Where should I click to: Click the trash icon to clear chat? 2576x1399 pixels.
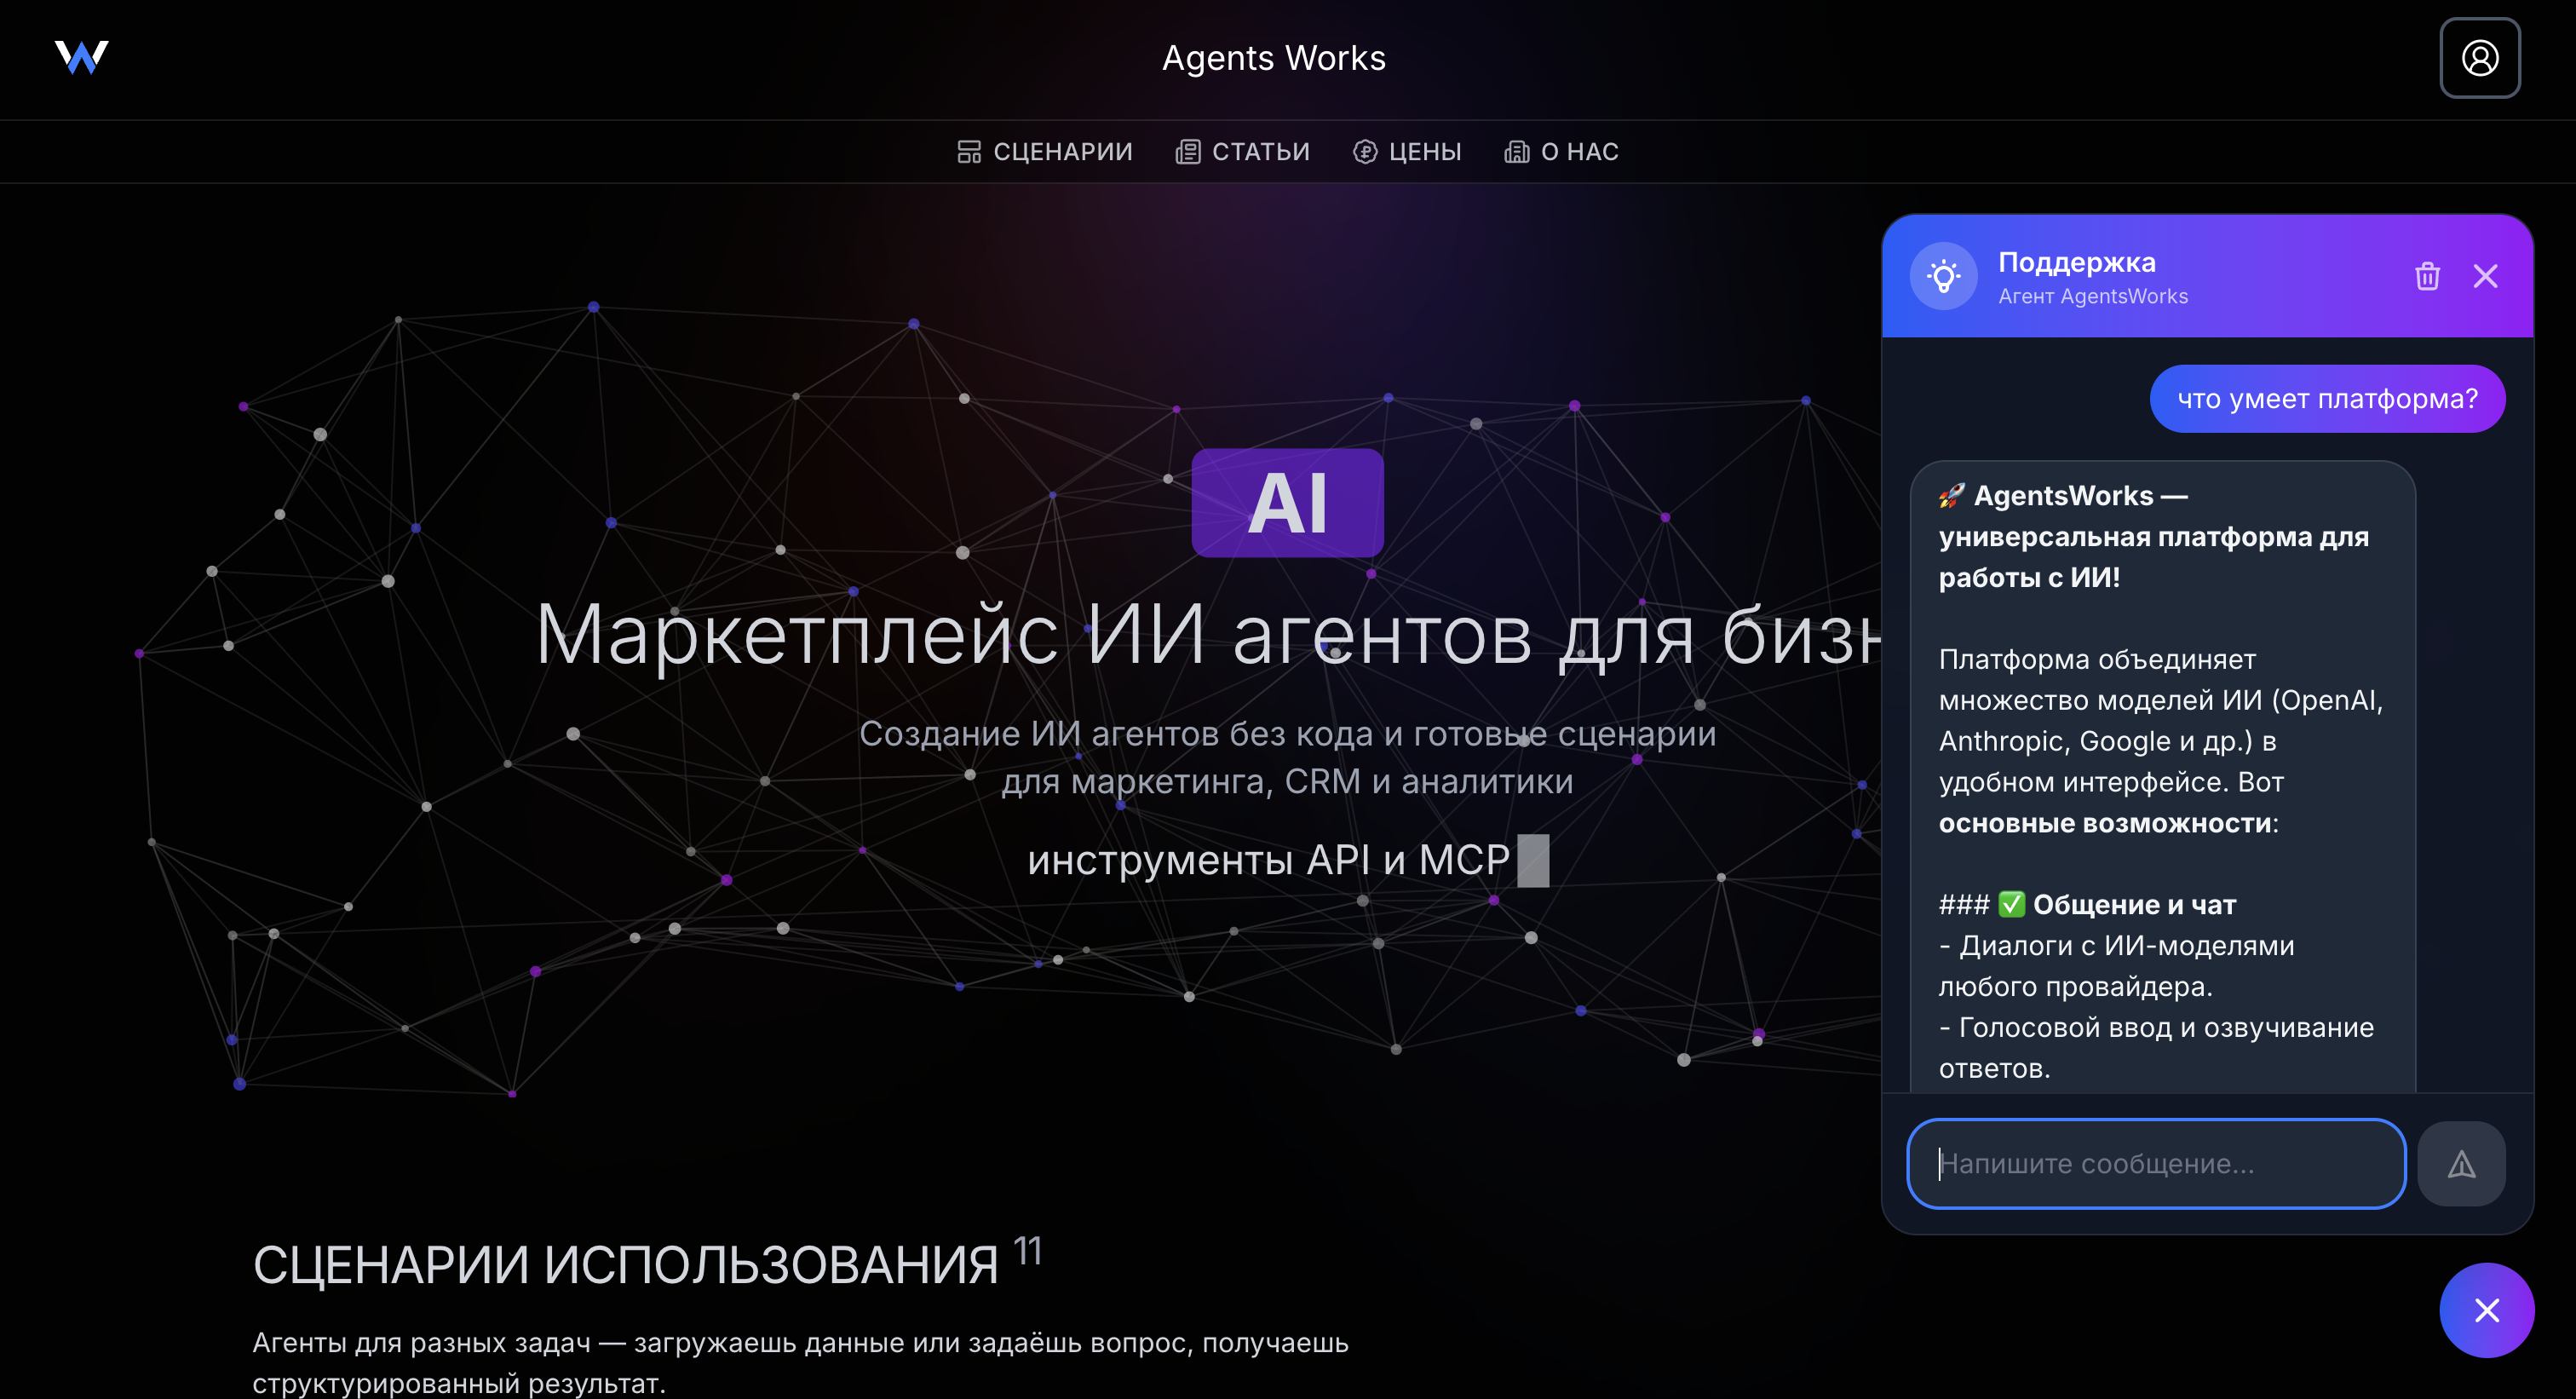pos(2427,276)
